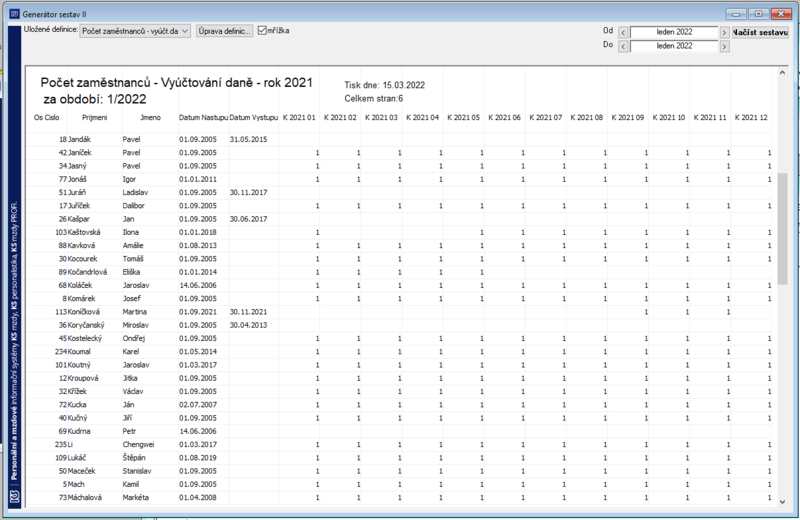Click the Prijmeni column header
The width and height of the screenshot is (800, 520).
95,117
